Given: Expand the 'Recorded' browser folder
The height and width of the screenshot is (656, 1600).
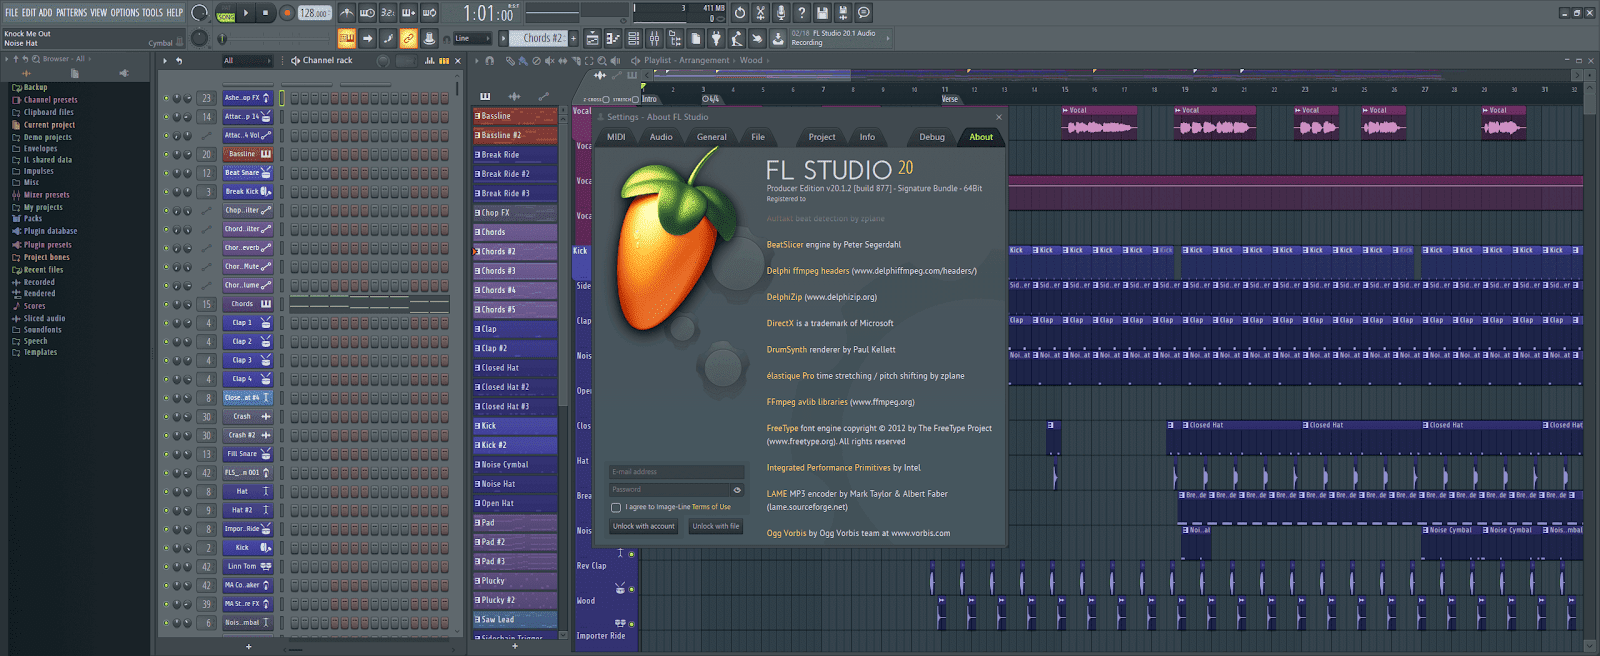Looking at the screenshot, I should pos(39,283).
